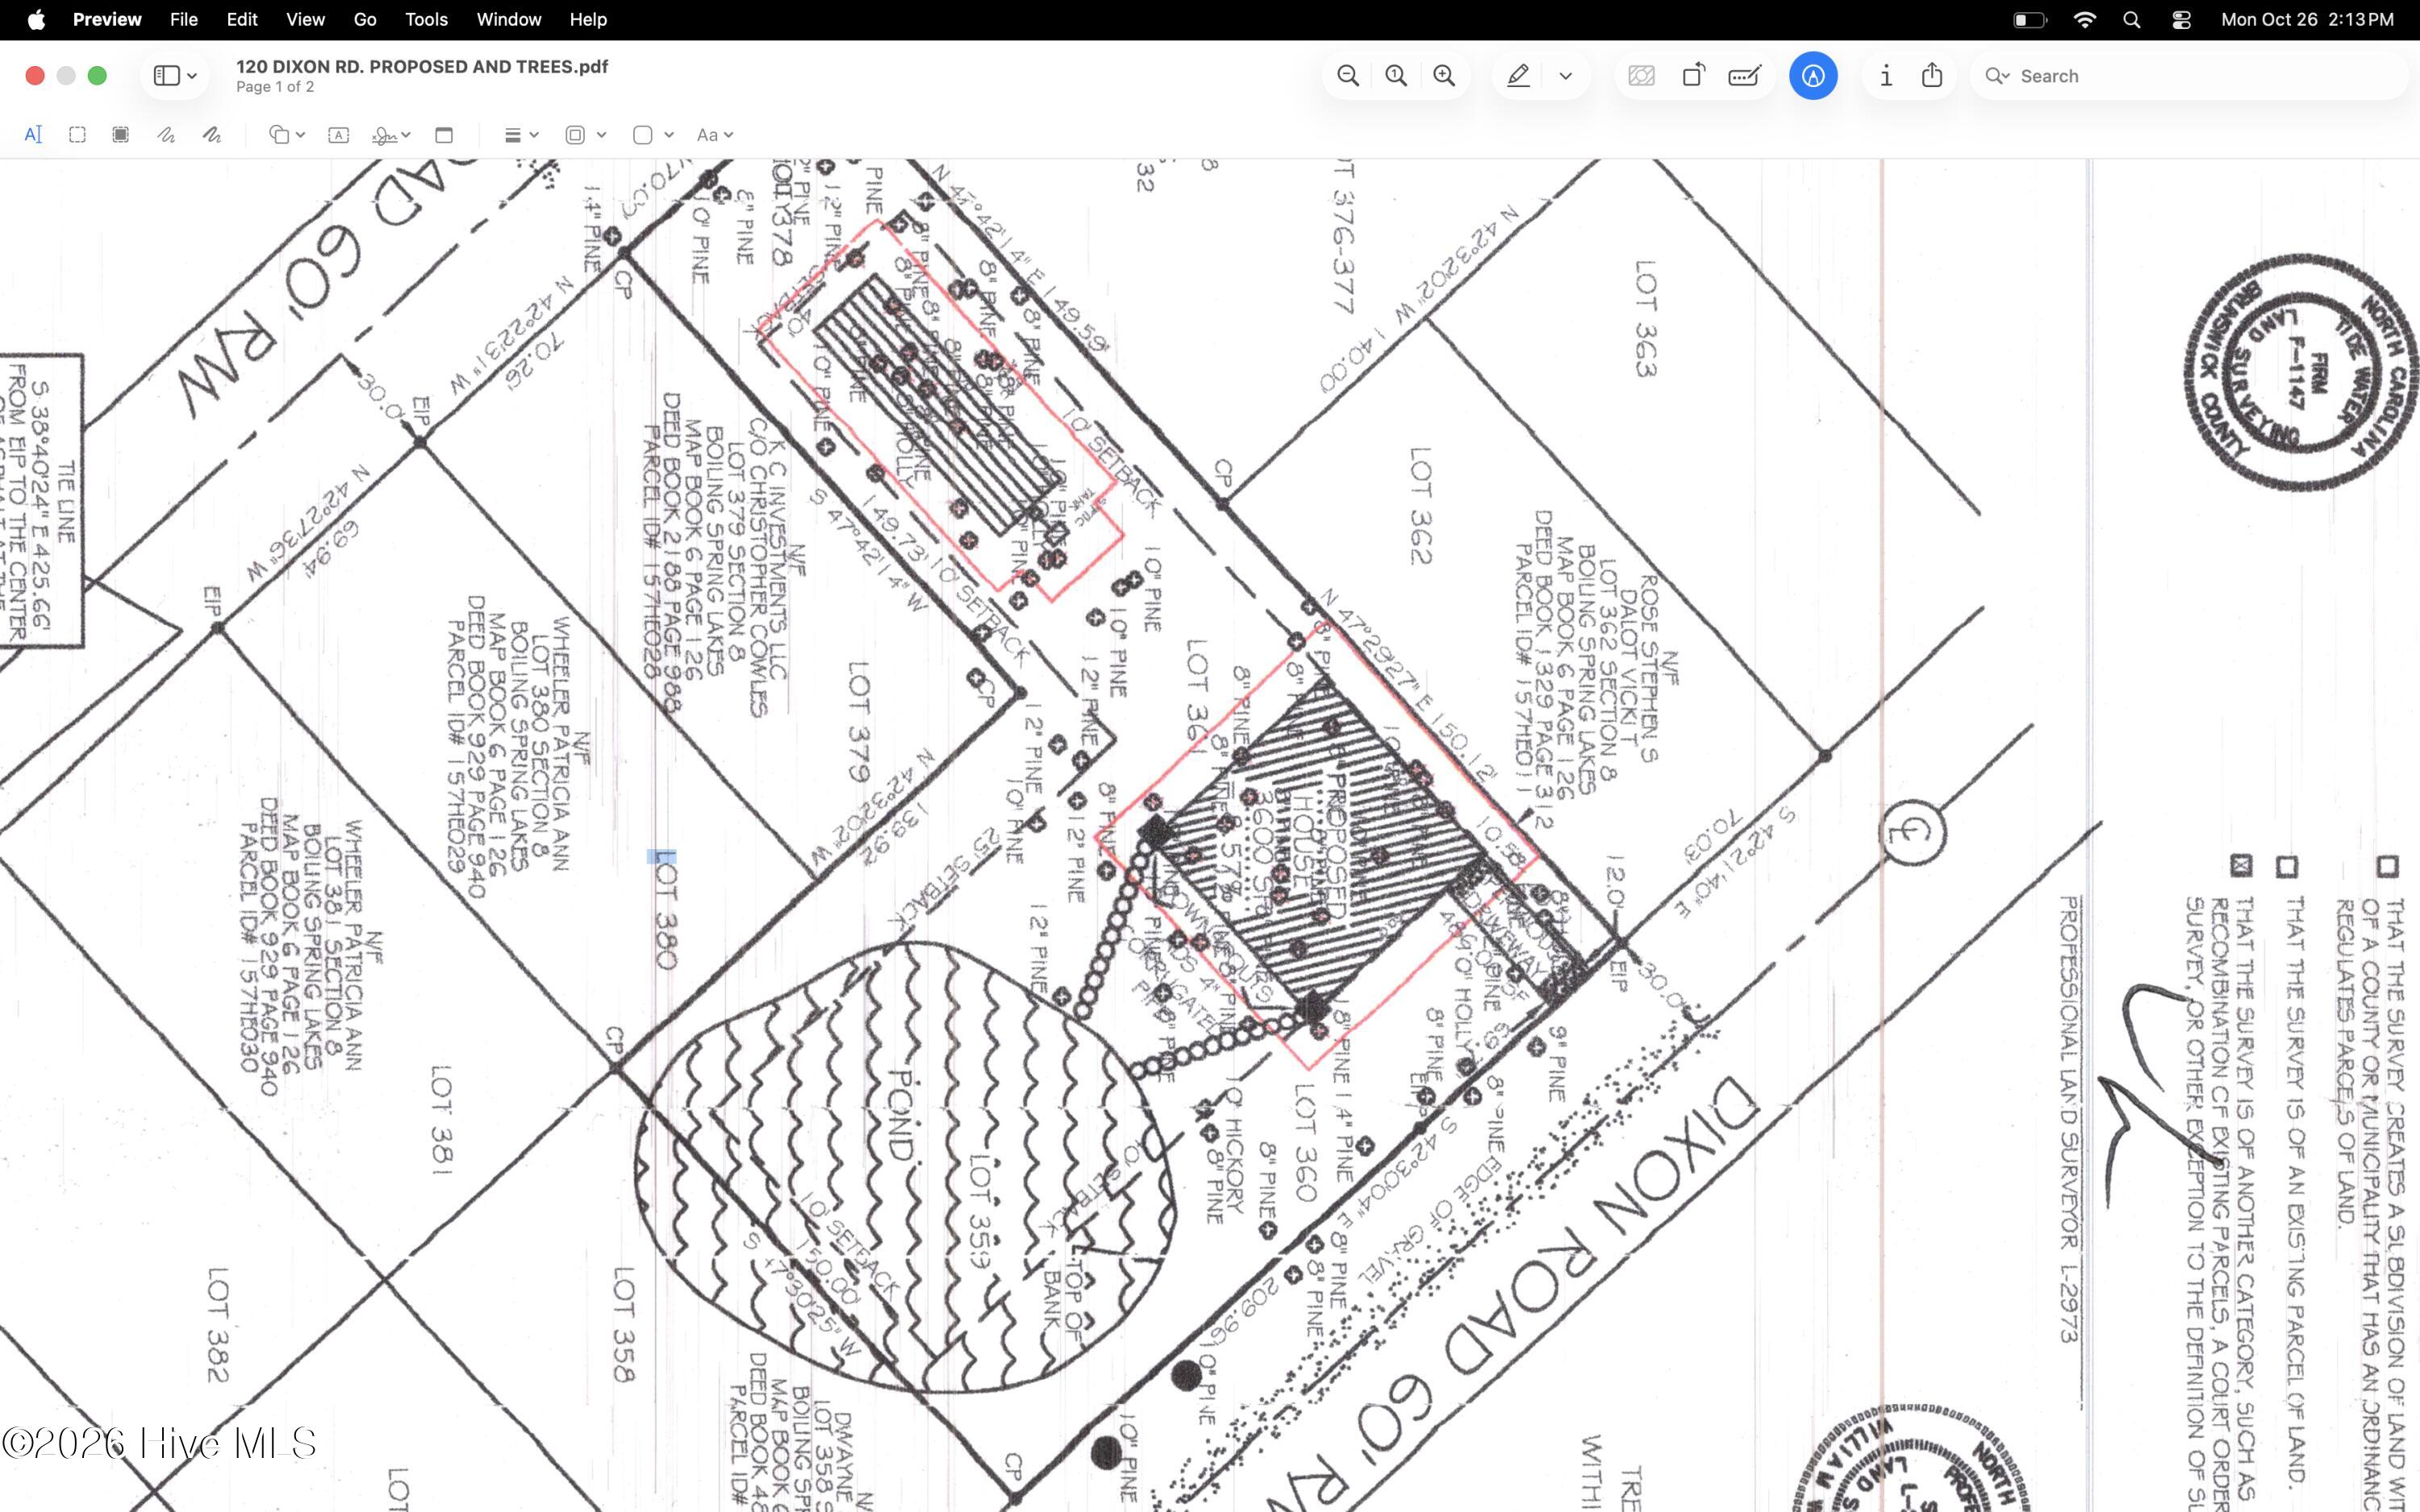The width and height of the screenshot is (2420, 1512).
Task: Open the View menu
Action: click(305, 20)
